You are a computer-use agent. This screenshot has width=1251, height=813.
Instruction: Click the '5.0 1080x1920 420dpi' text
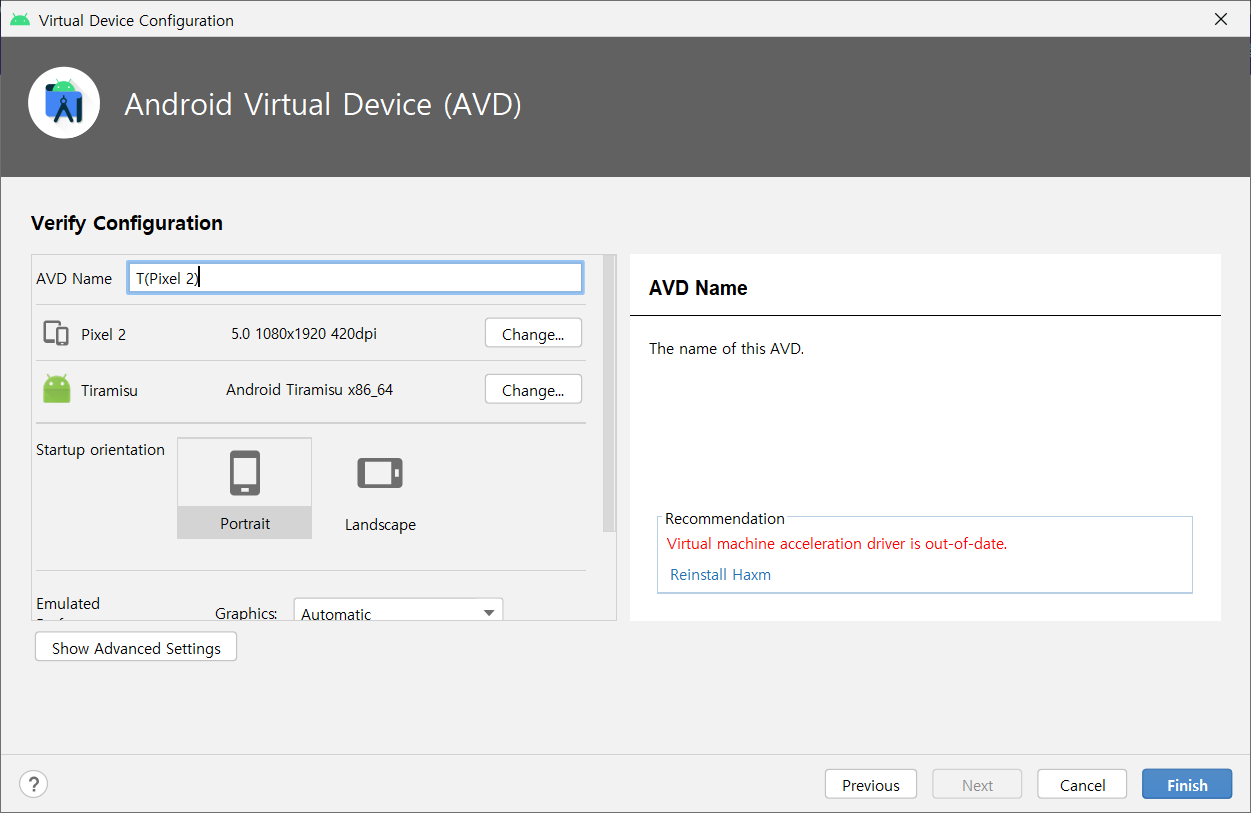pos(304,334)
